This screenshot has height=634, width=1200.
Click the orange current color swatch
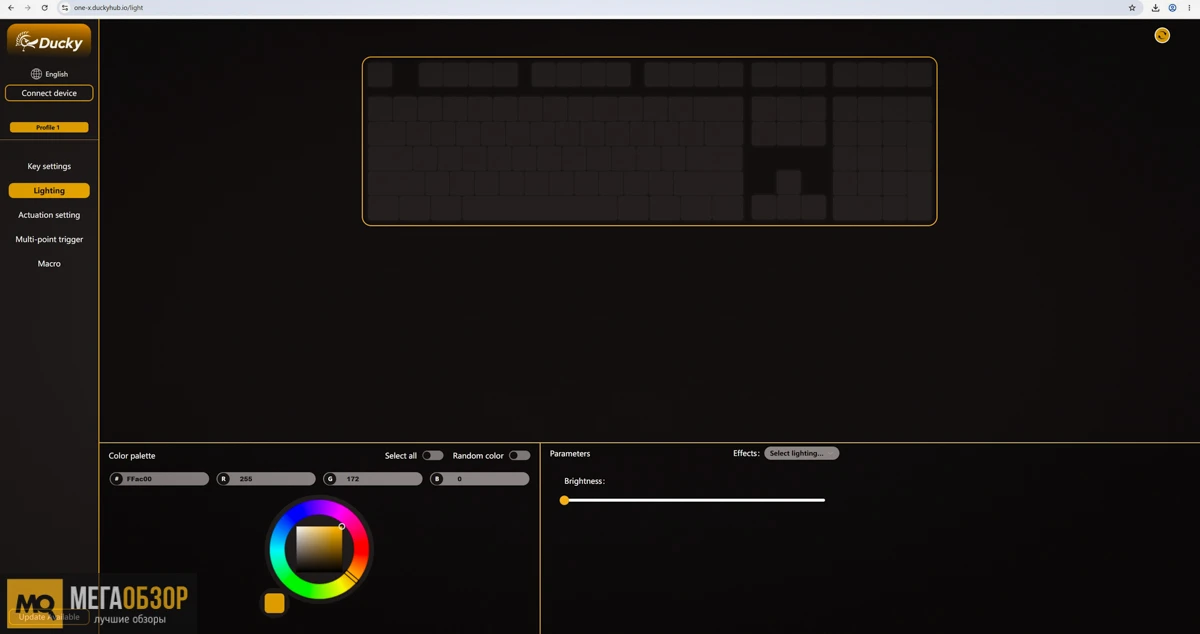[x=274, y=603]
